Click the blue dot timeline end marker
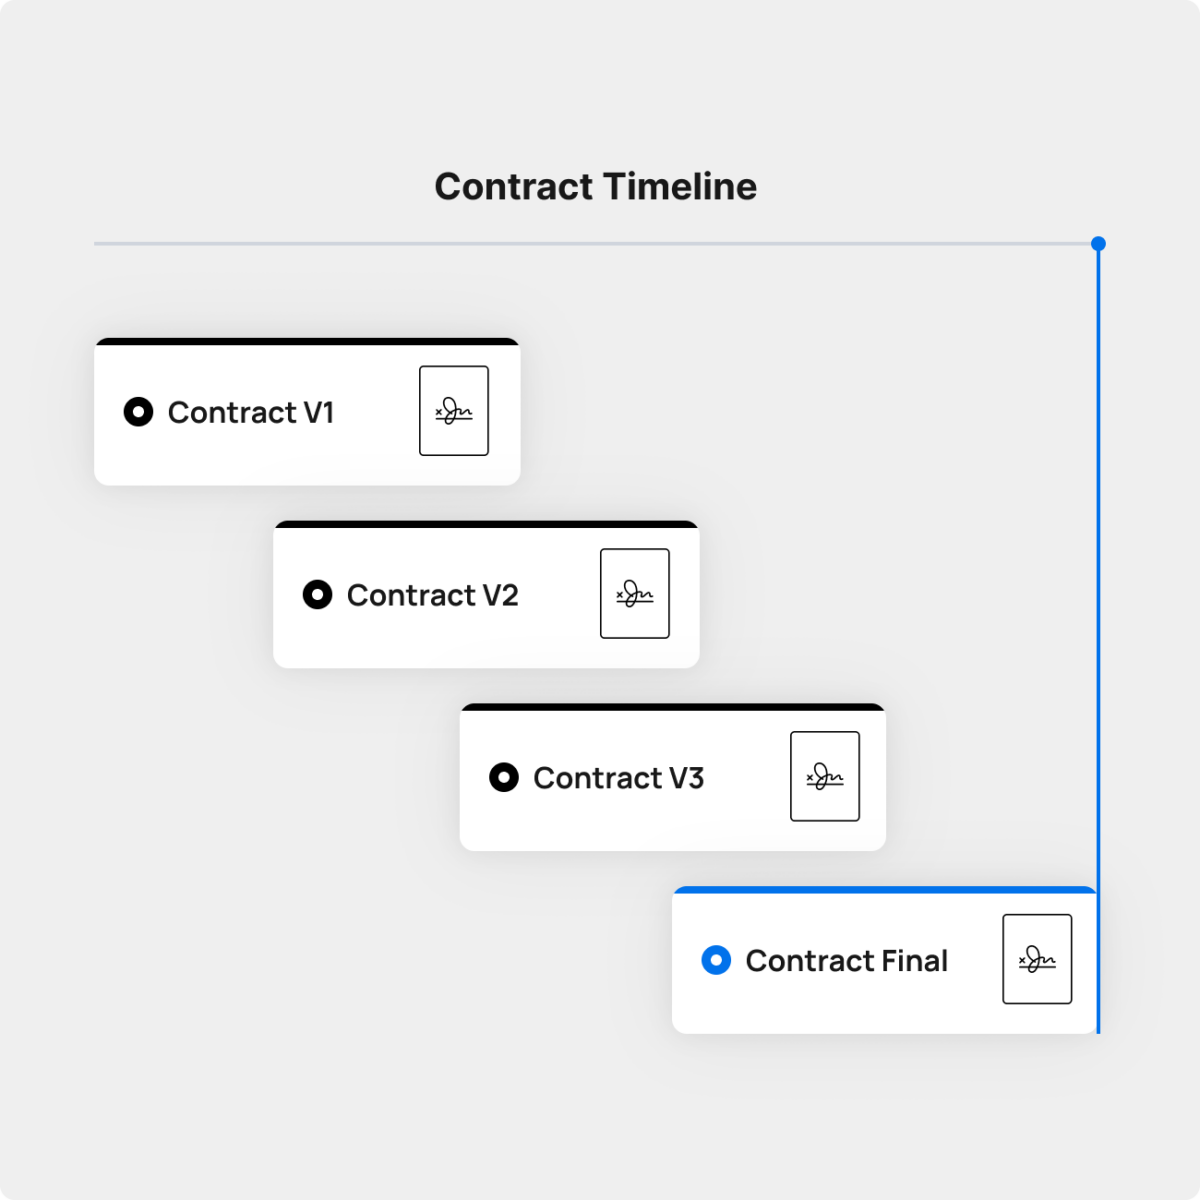Image resolution: width=1200 pixels, height=1200 pixels. pyautogui.click(x=1098, y=243)
